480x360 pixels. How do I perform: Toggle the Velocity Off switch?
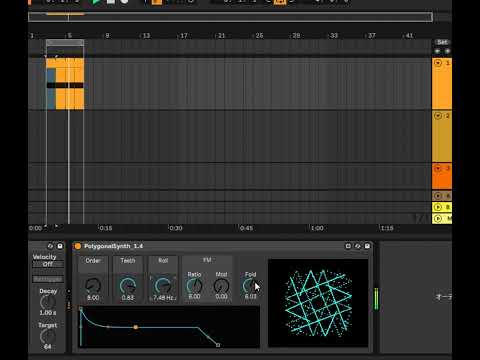coord(48,264)
